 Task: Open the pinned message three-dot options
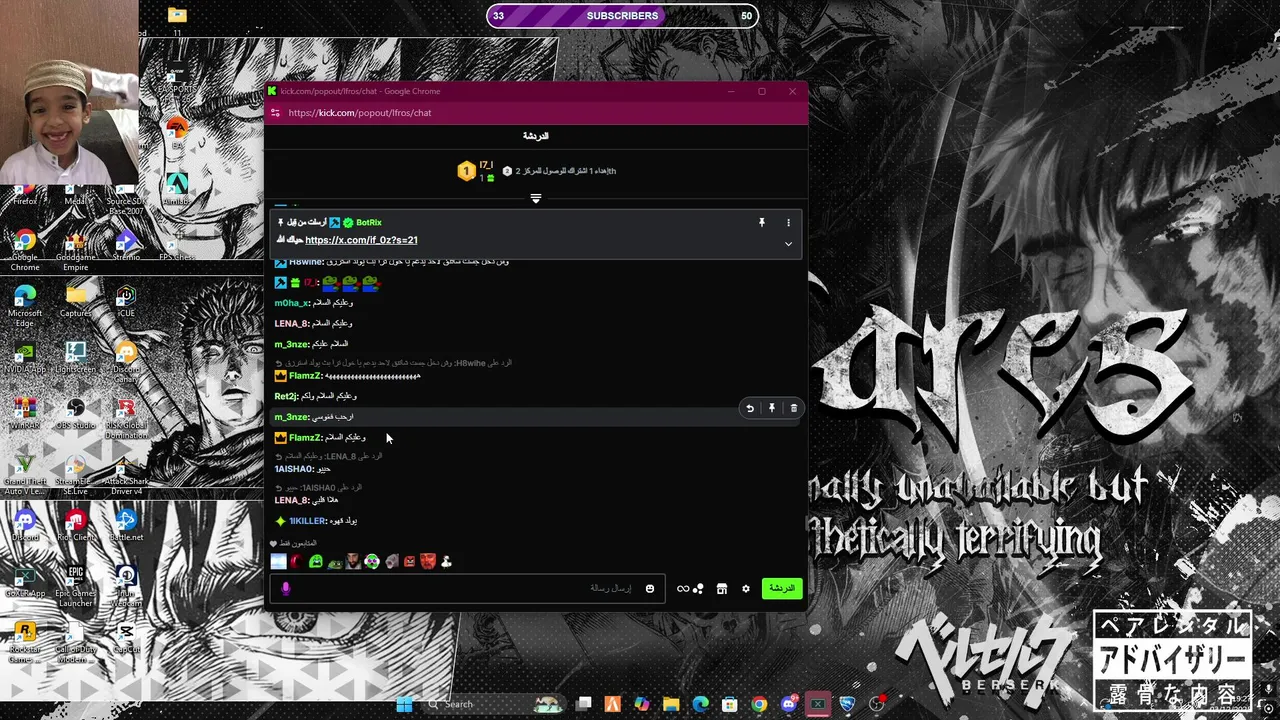[x=788, y=223]
